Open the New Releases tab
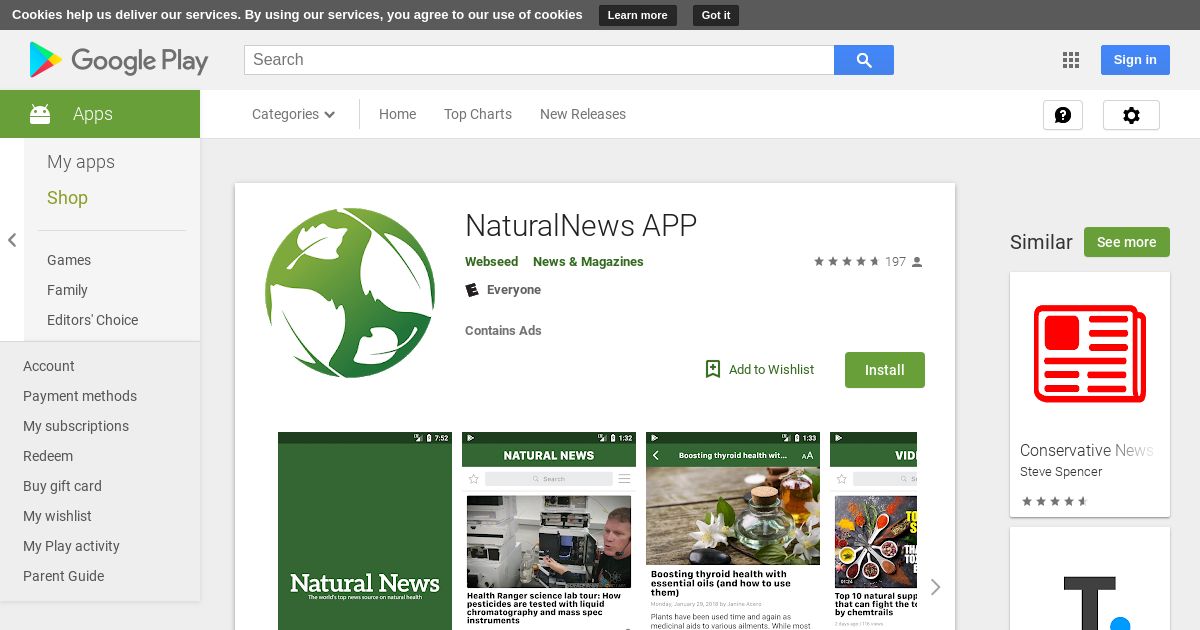 click(583, 114)
